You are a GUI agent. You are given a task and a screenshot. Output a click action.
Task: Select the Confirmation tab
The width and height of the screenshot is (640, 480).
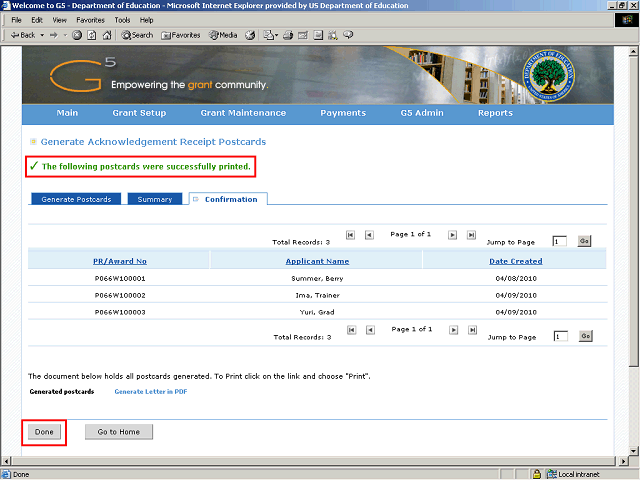coord(228,199)
